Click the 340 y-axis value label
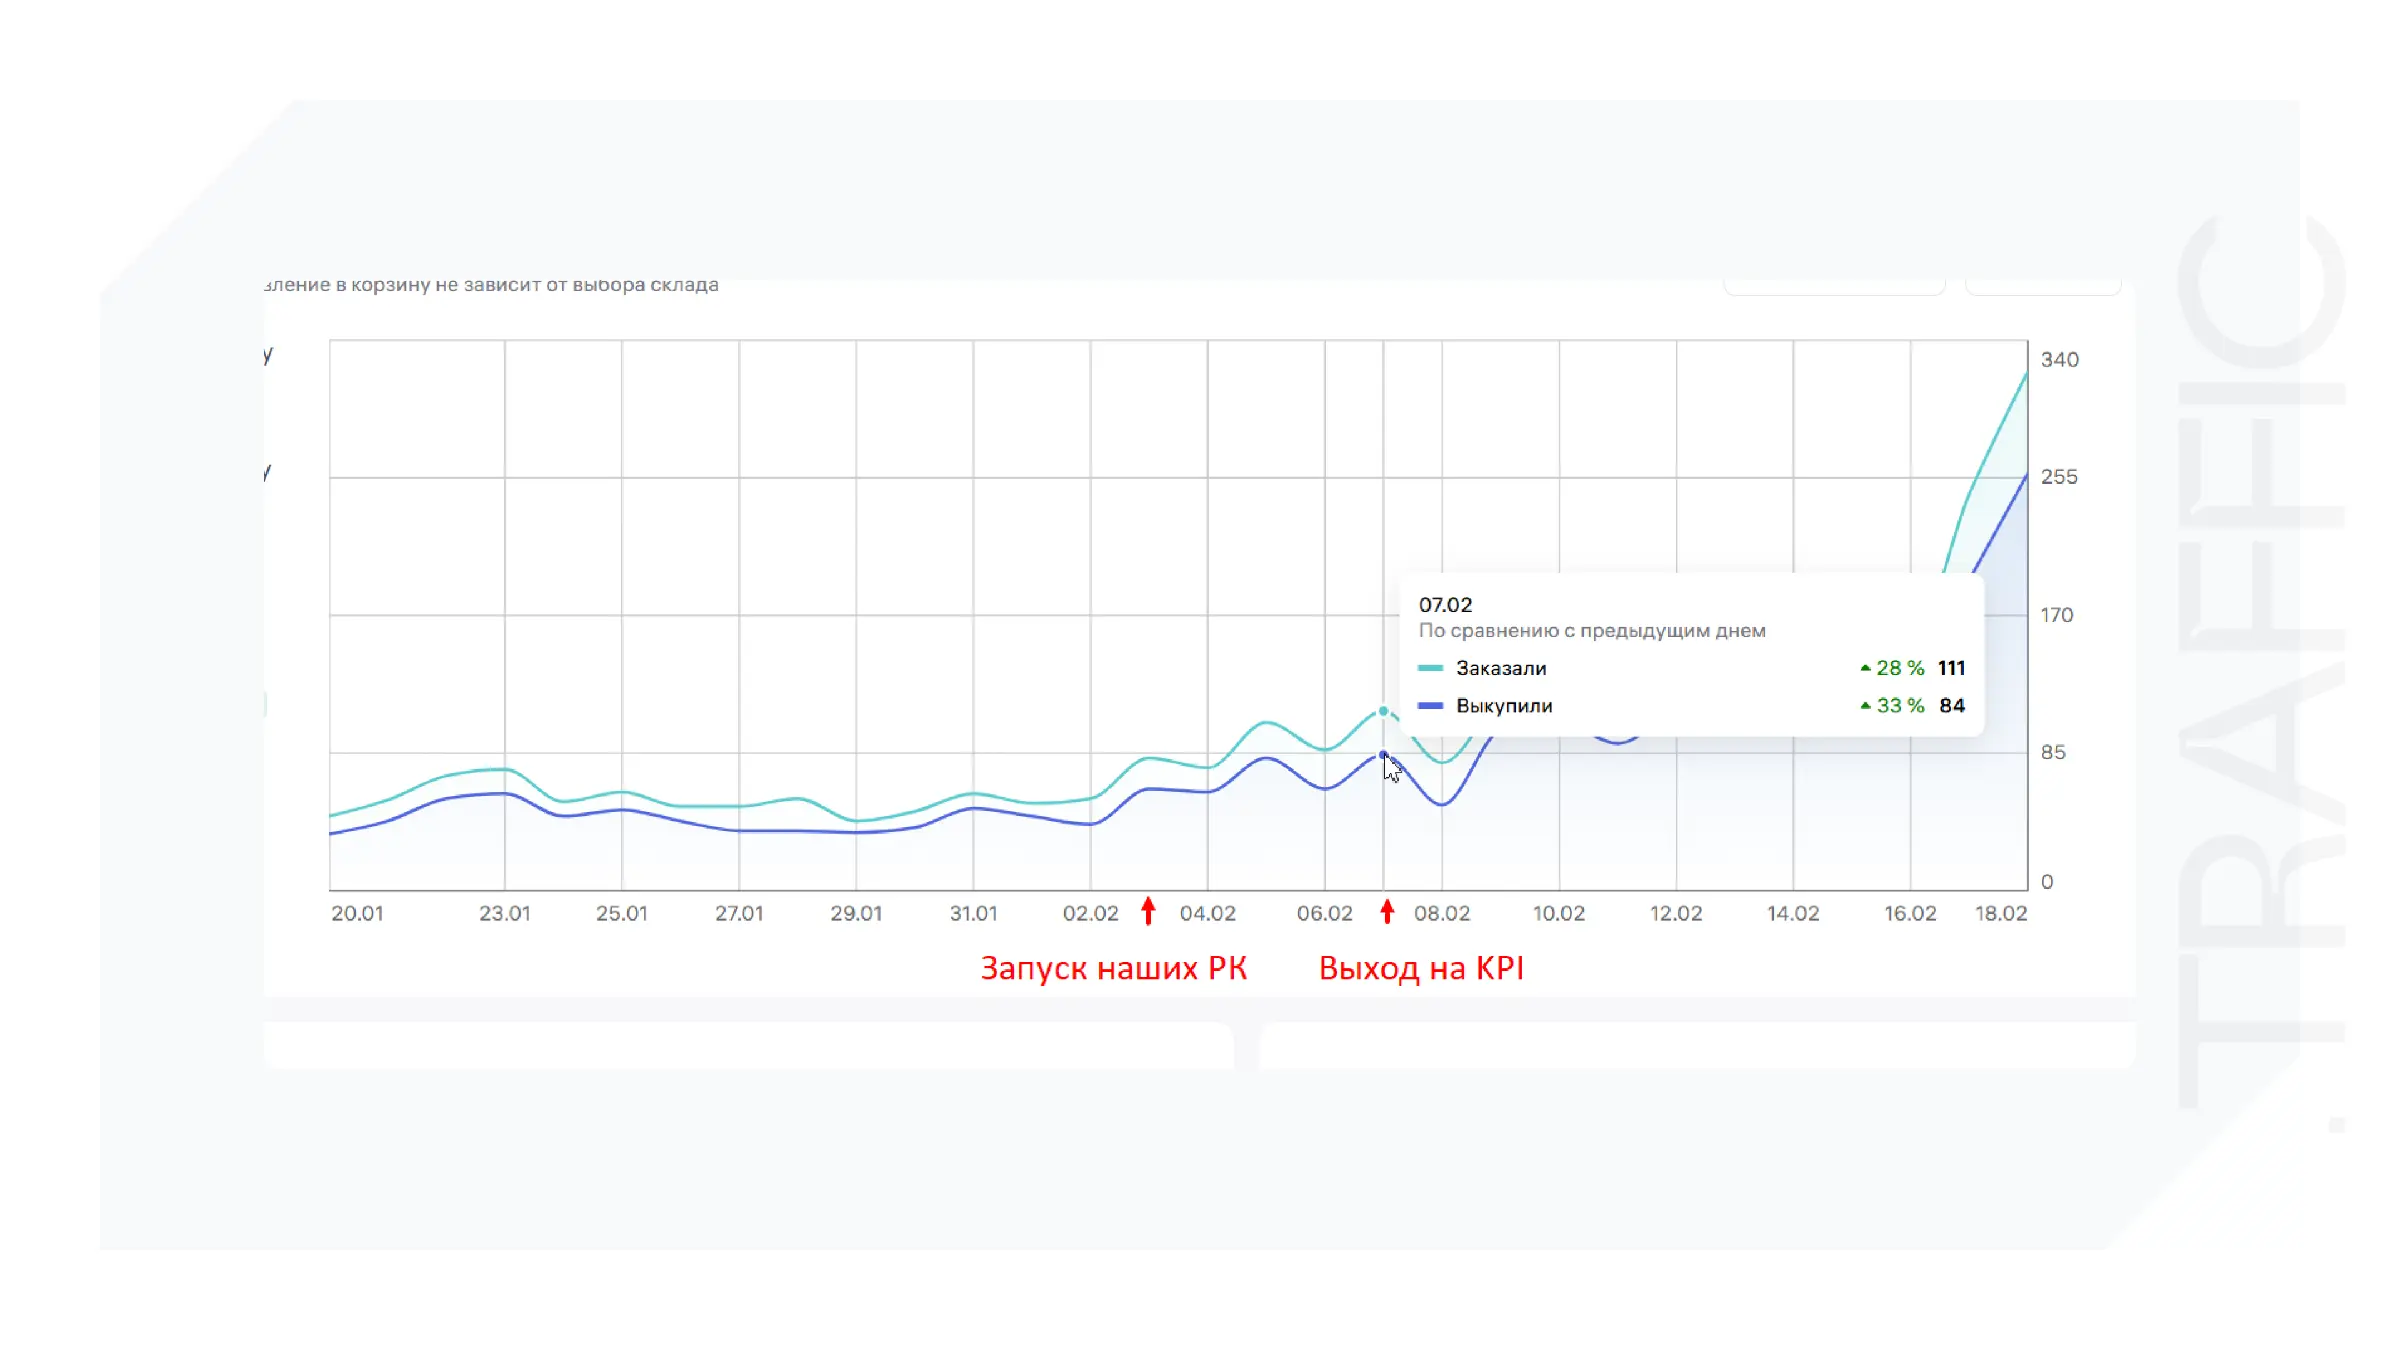 tap(2059, 360)
